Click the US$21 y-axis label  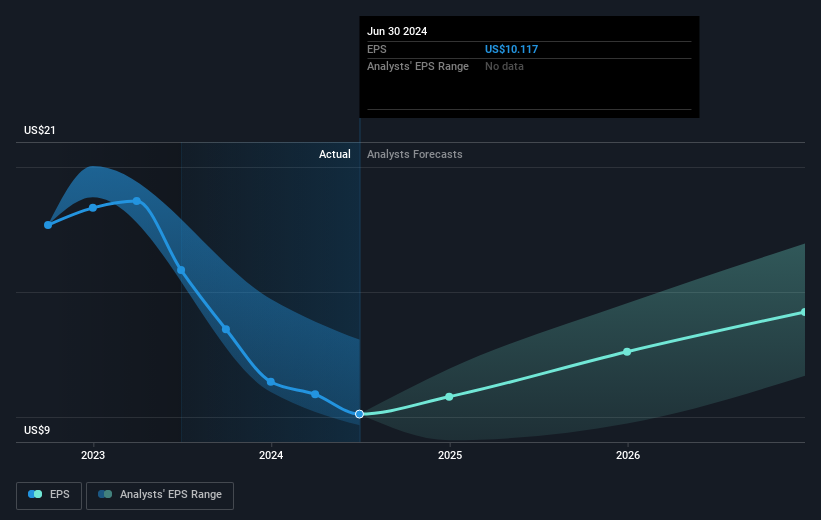40,130
